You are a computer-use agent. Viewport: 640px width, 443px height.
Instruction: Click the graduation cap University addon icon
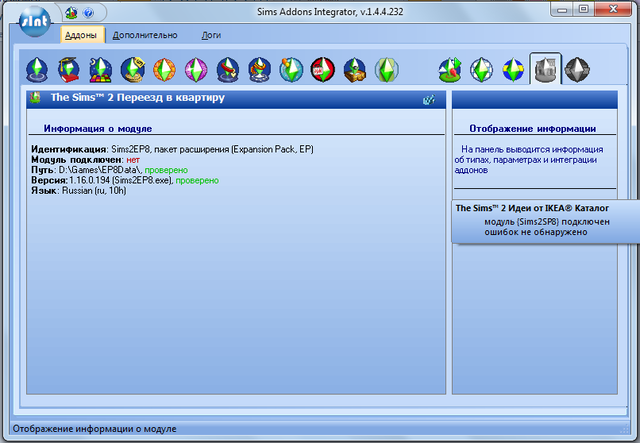69,69
